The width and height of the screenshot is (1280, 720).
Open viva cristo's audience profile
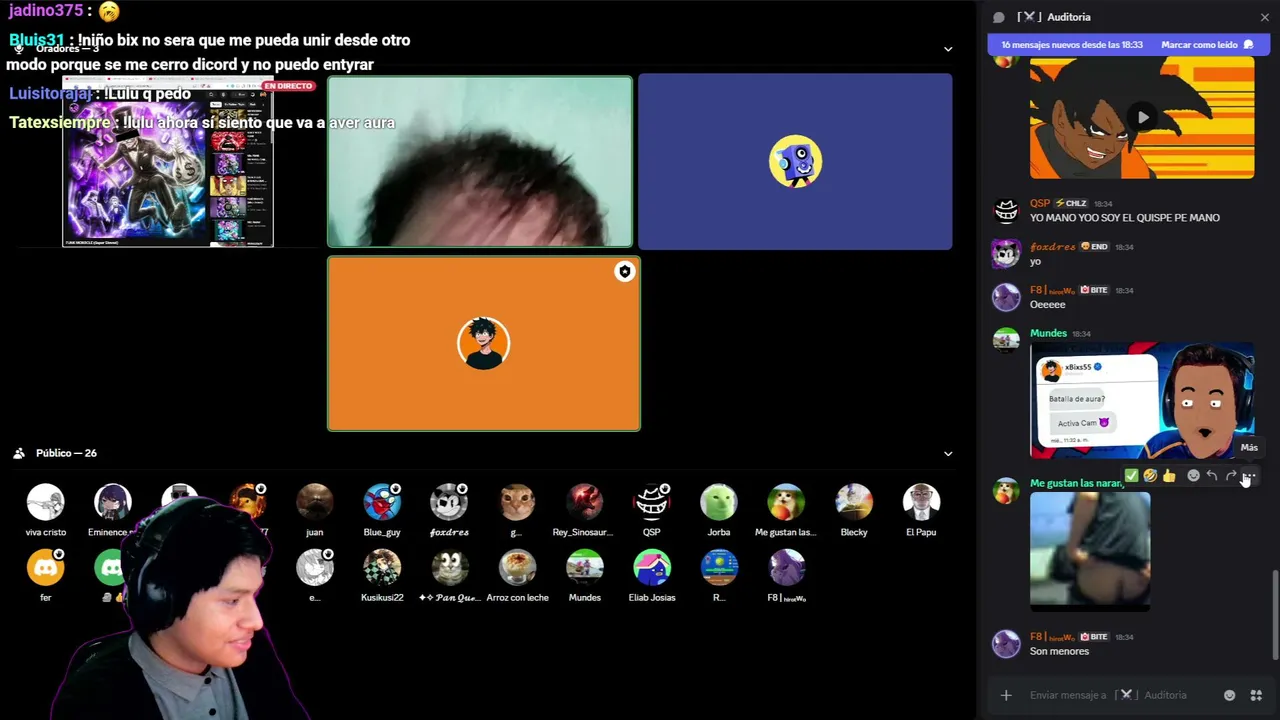click(45, 502)
